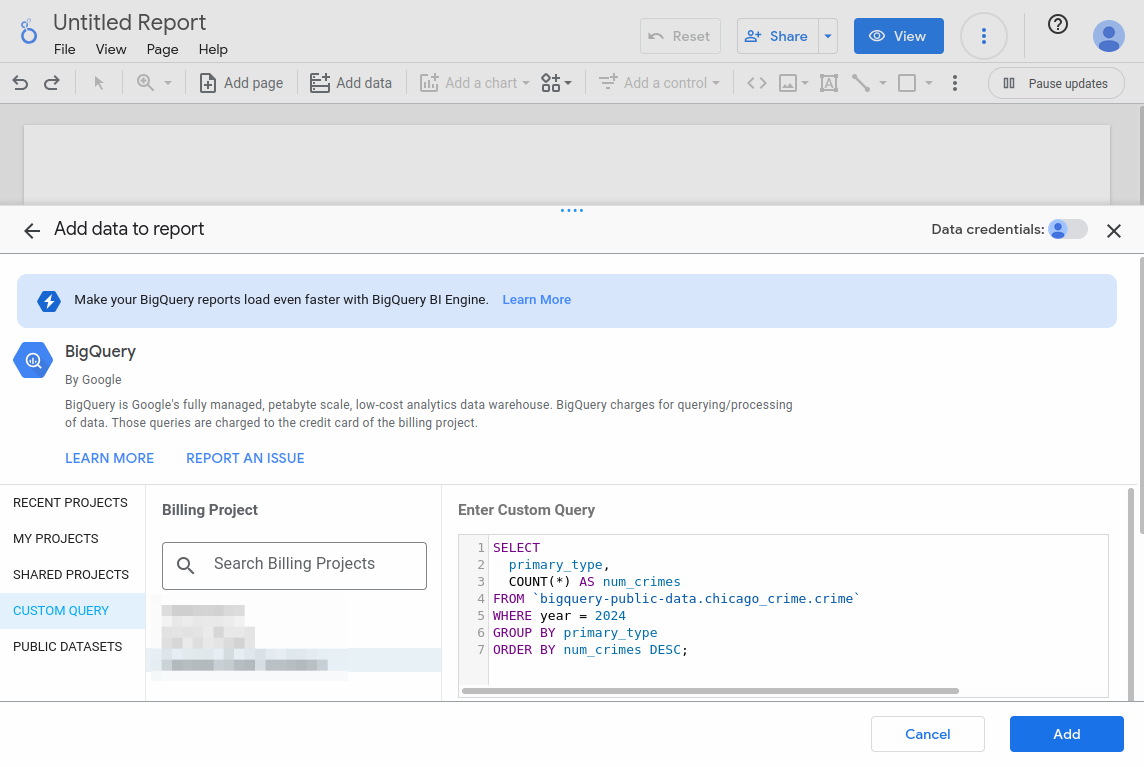Select MY PROJECTS tab
The width and height of the screenshot is (1144, 767).
[x=55, y=539]
